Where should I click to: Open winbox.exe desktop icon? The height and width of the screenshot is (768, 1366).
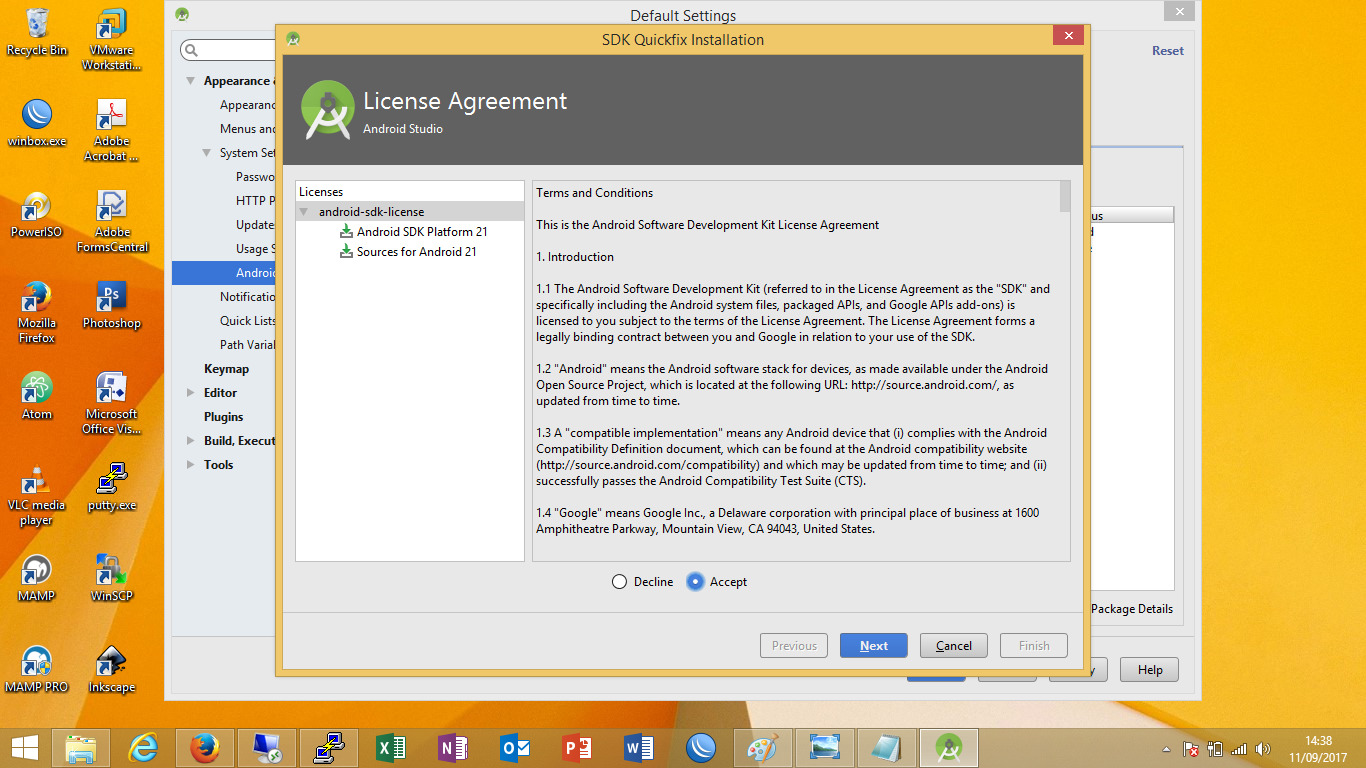(37, 123)
